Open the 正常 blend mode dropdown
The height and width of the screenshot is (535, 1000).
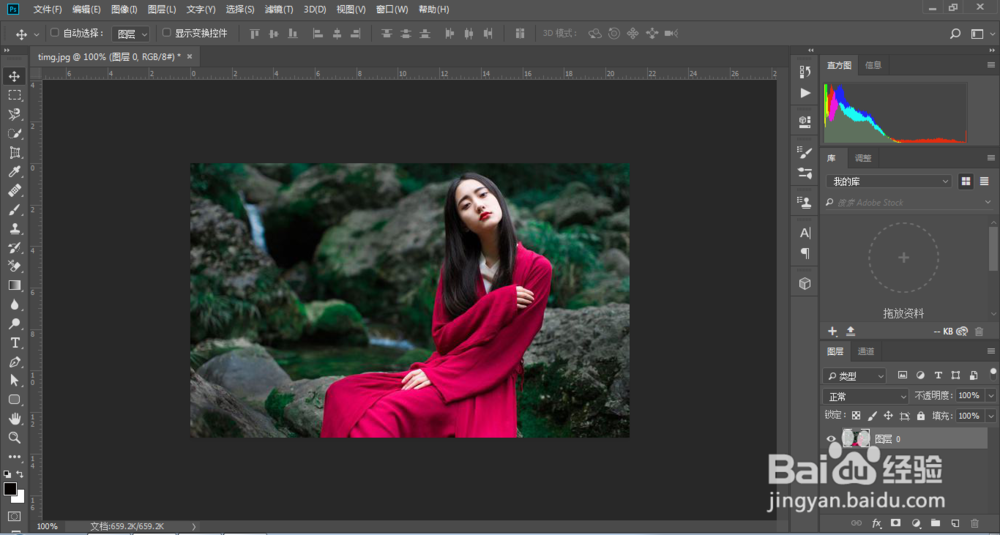coord(865,396)
